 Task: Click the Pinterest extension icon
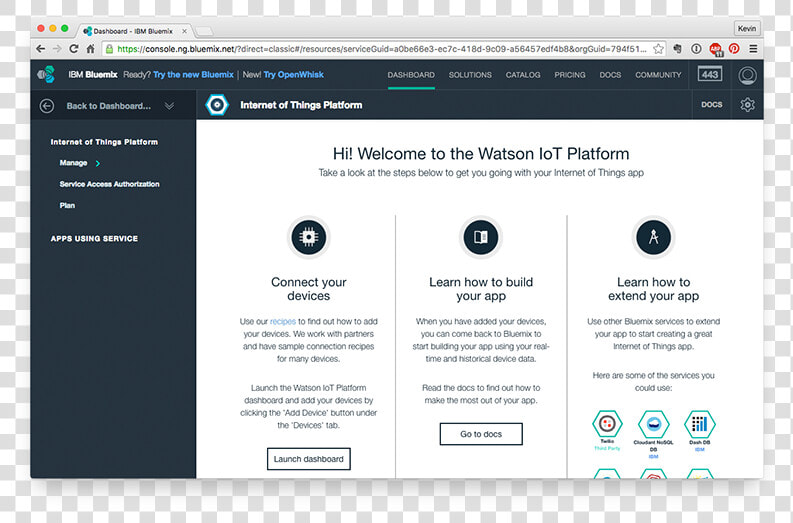point(734,49)
